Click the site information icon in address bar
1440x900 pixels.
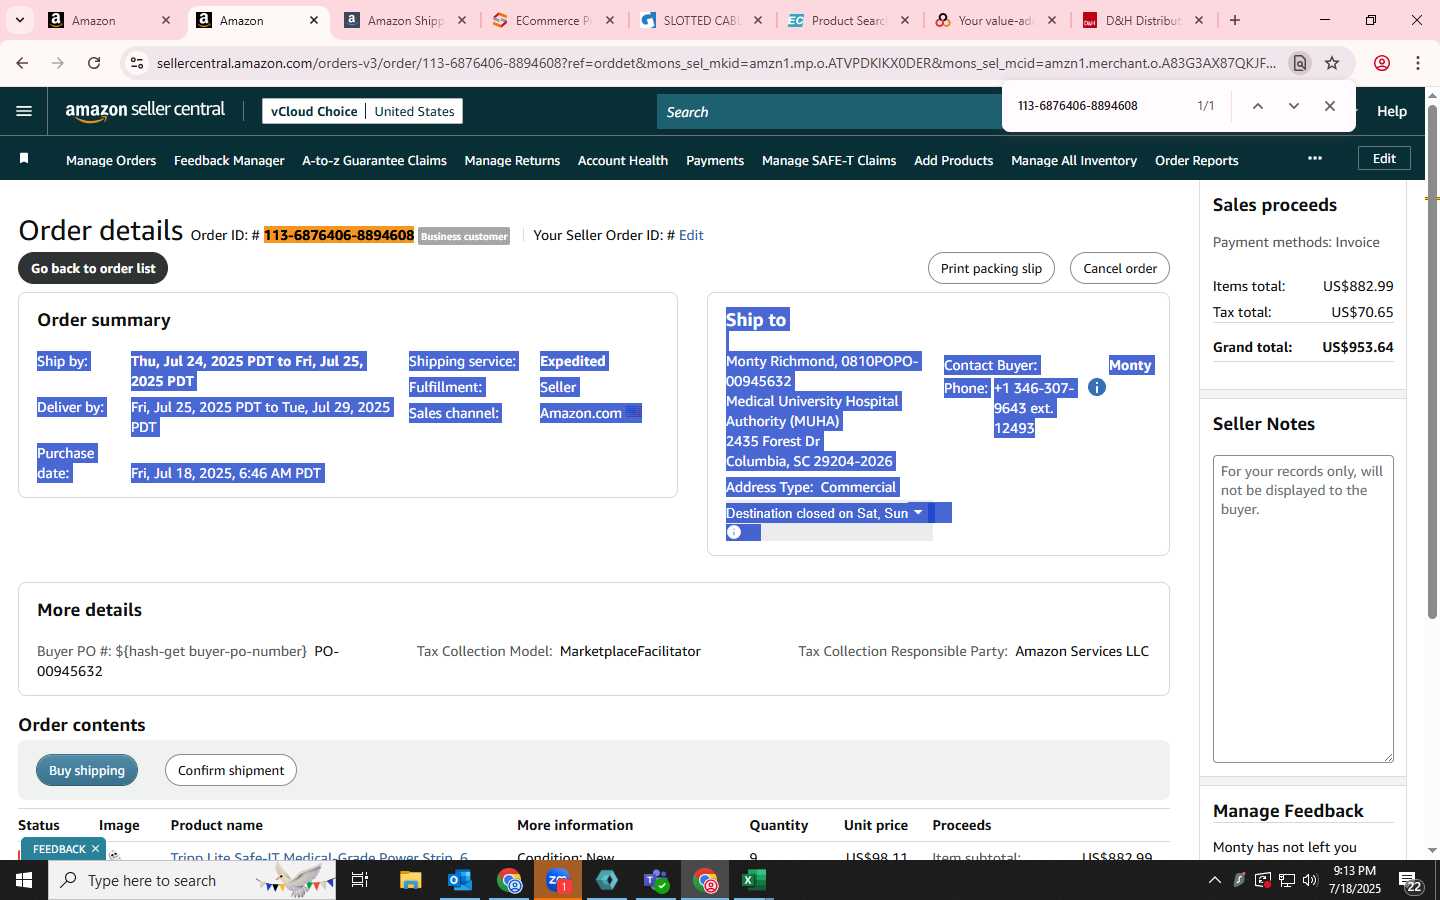tap(137, 63)
